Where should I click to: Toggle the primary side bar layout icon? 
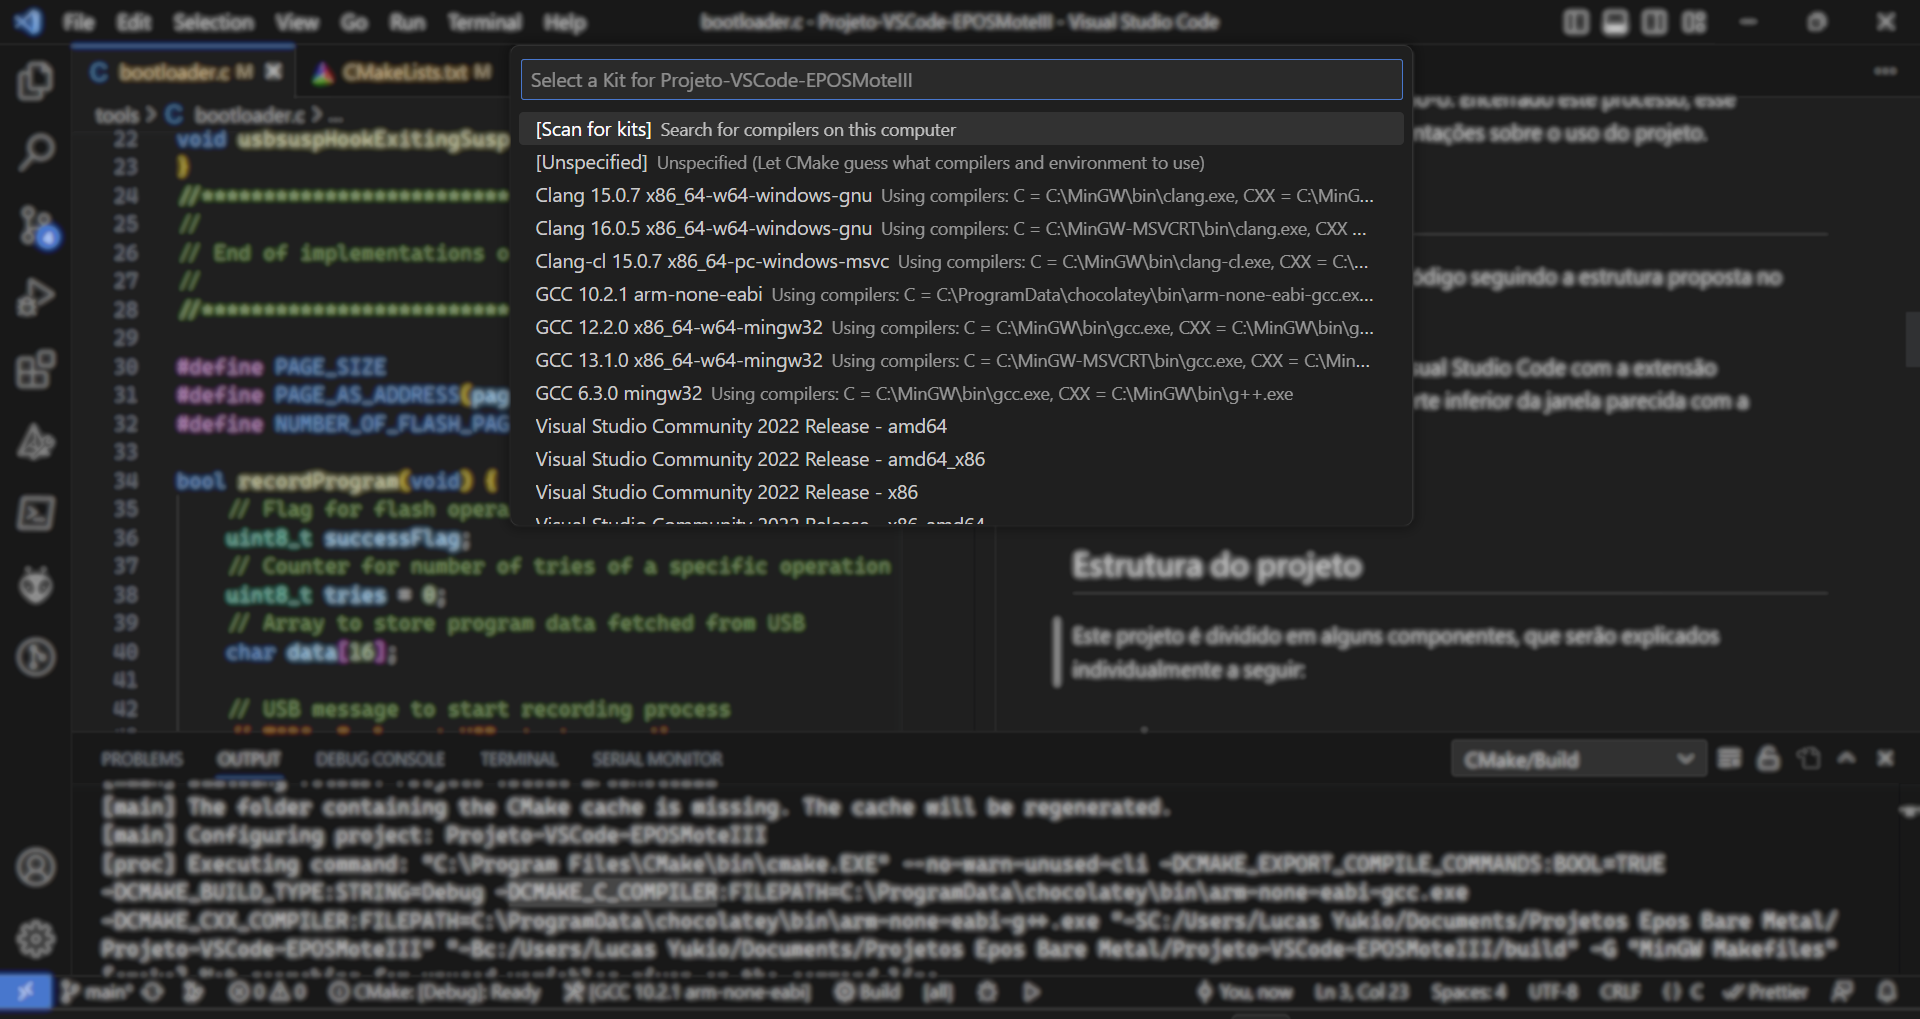1576,22
